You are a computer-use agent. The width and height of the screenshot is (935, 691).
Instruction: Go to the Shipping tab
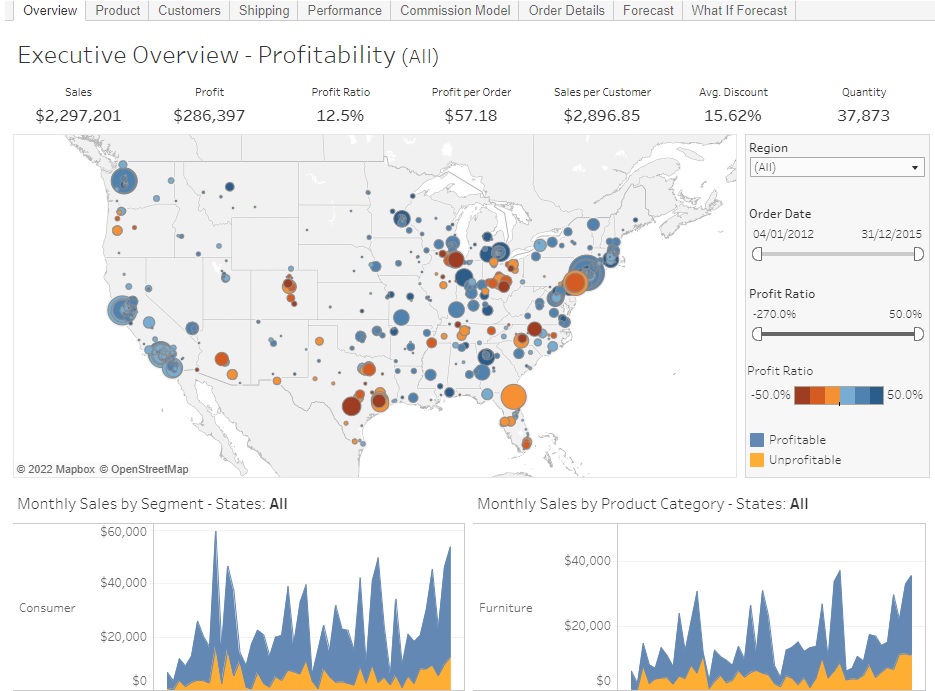pyautogui.click(x=263, y=11)
